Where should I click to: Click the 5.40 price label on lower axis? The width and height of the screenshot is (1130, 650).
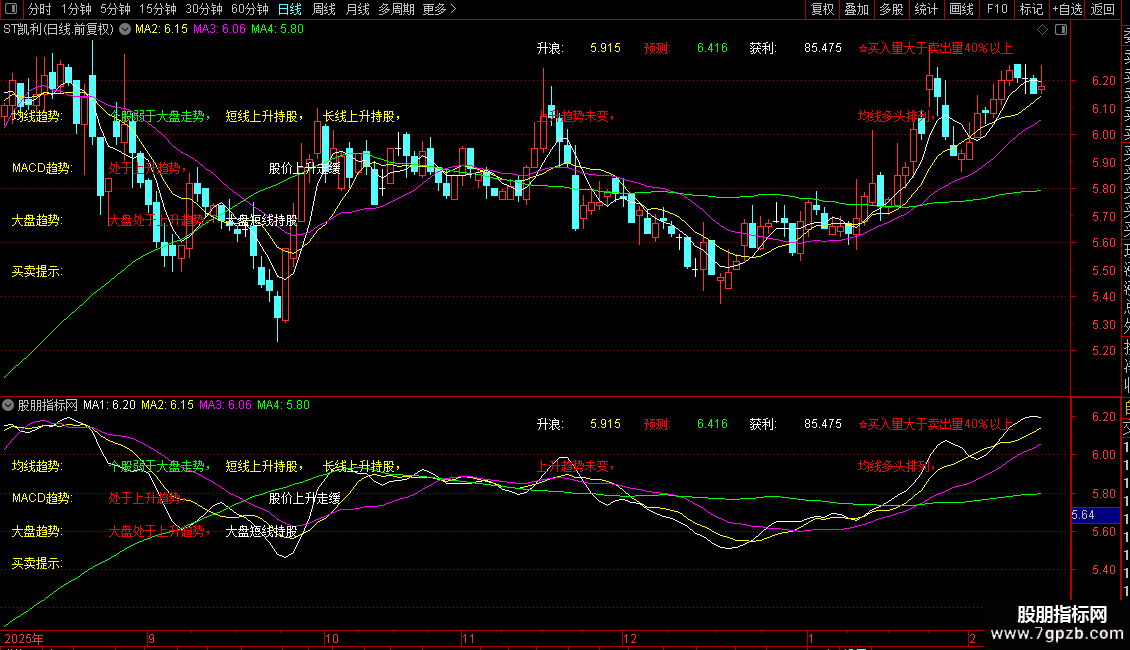tap(1103, 570)
